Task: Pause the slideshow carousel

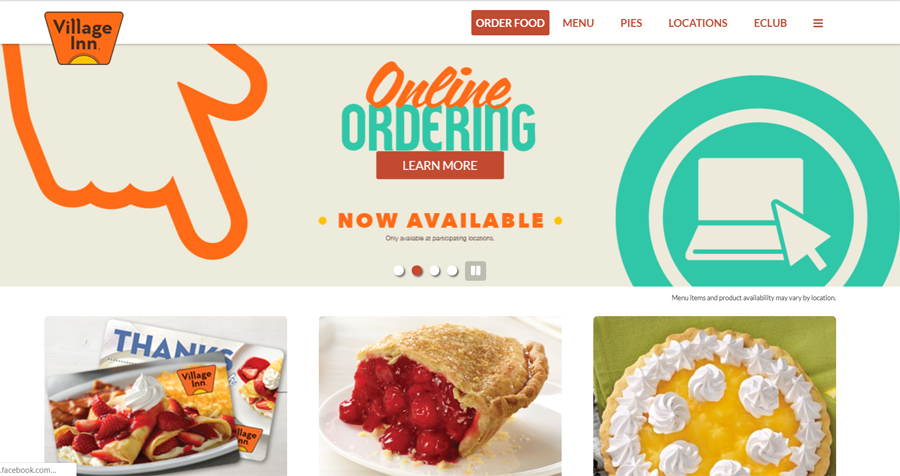Action: pos(475,270)
